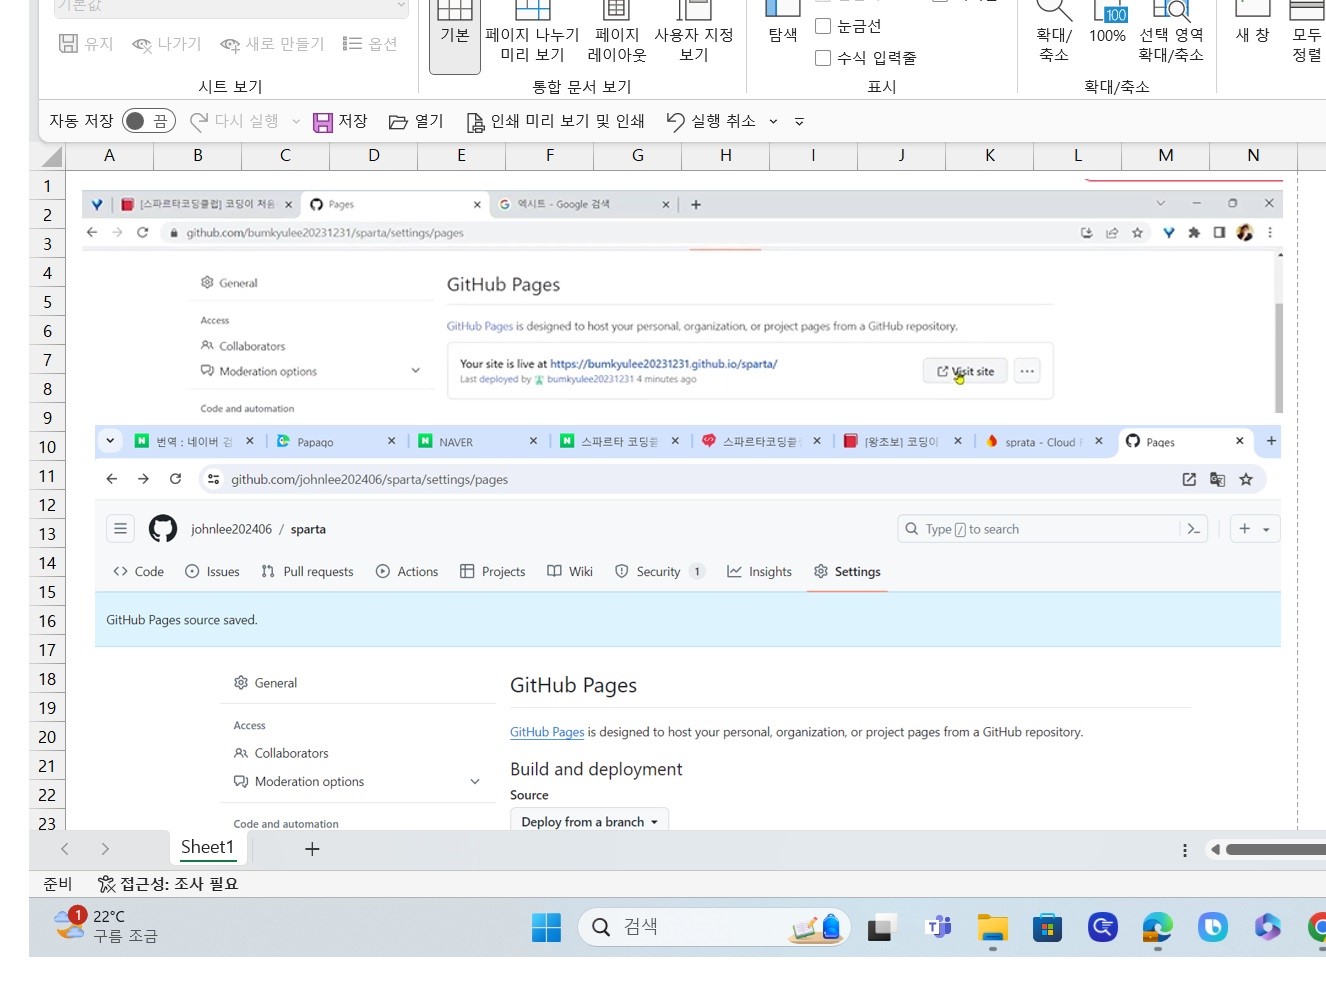Open Task View on the taskbar
This screenshot has width=1326, height=997.
[881, 928]
